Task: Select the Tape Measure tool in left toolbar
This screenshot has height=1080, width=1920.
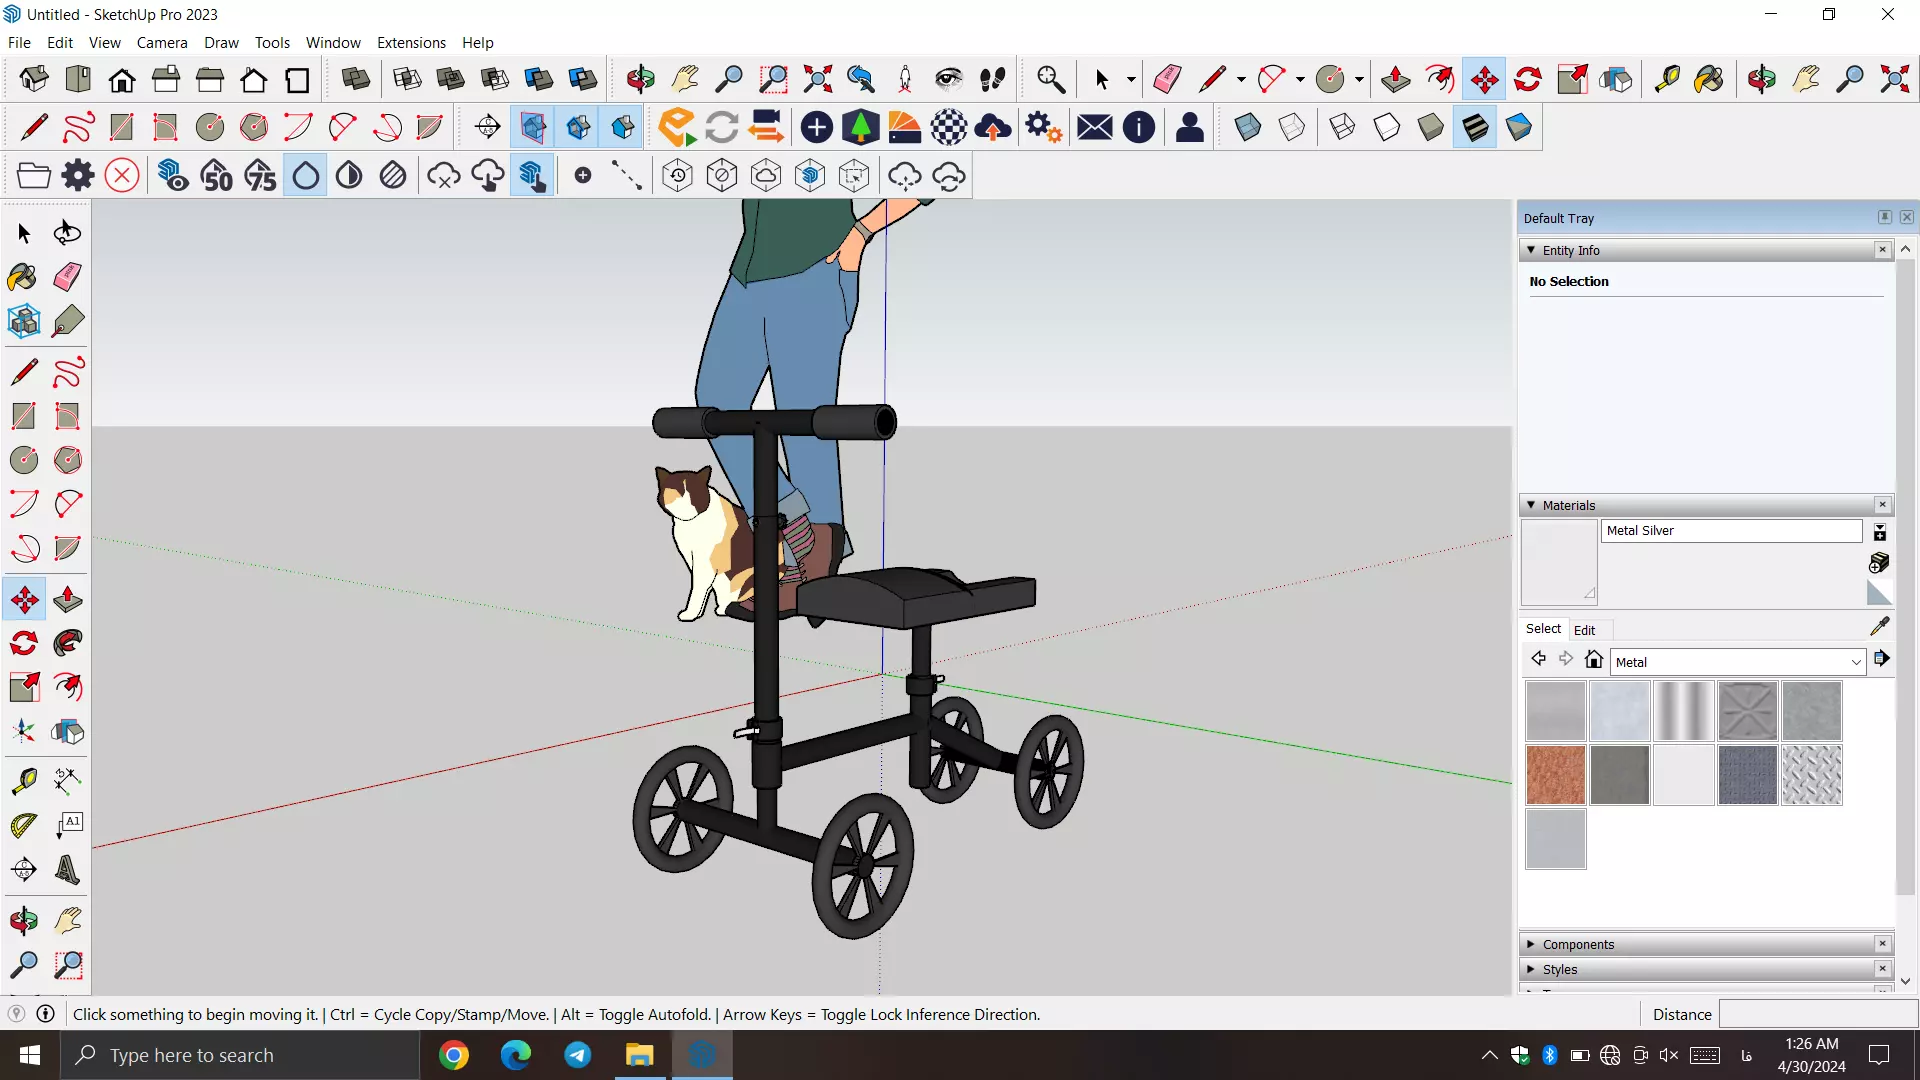Action: pos(23,780)
